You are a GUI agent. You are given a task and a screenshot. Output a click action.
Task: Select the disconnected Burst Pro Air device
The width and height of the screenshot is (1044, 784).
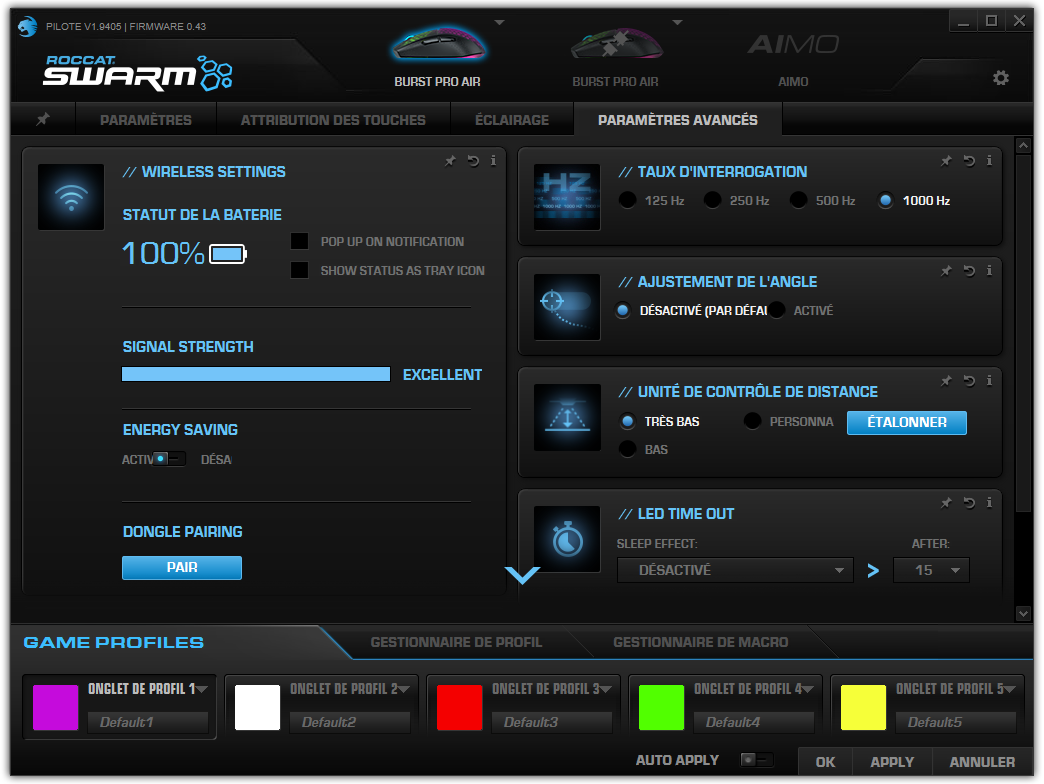[615, 57]
